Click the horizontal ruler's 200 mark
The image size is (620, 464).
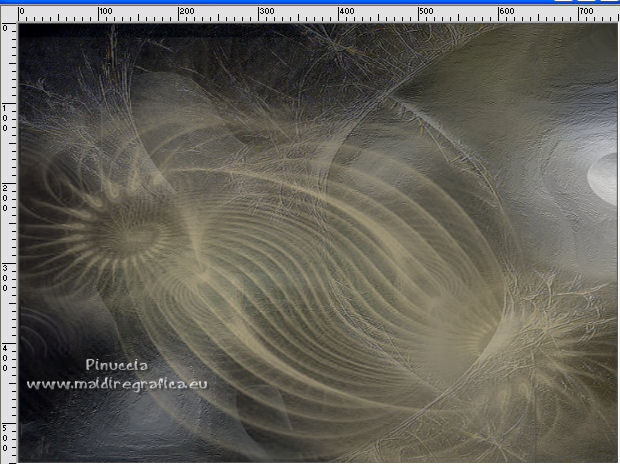(x=187, y=11)
